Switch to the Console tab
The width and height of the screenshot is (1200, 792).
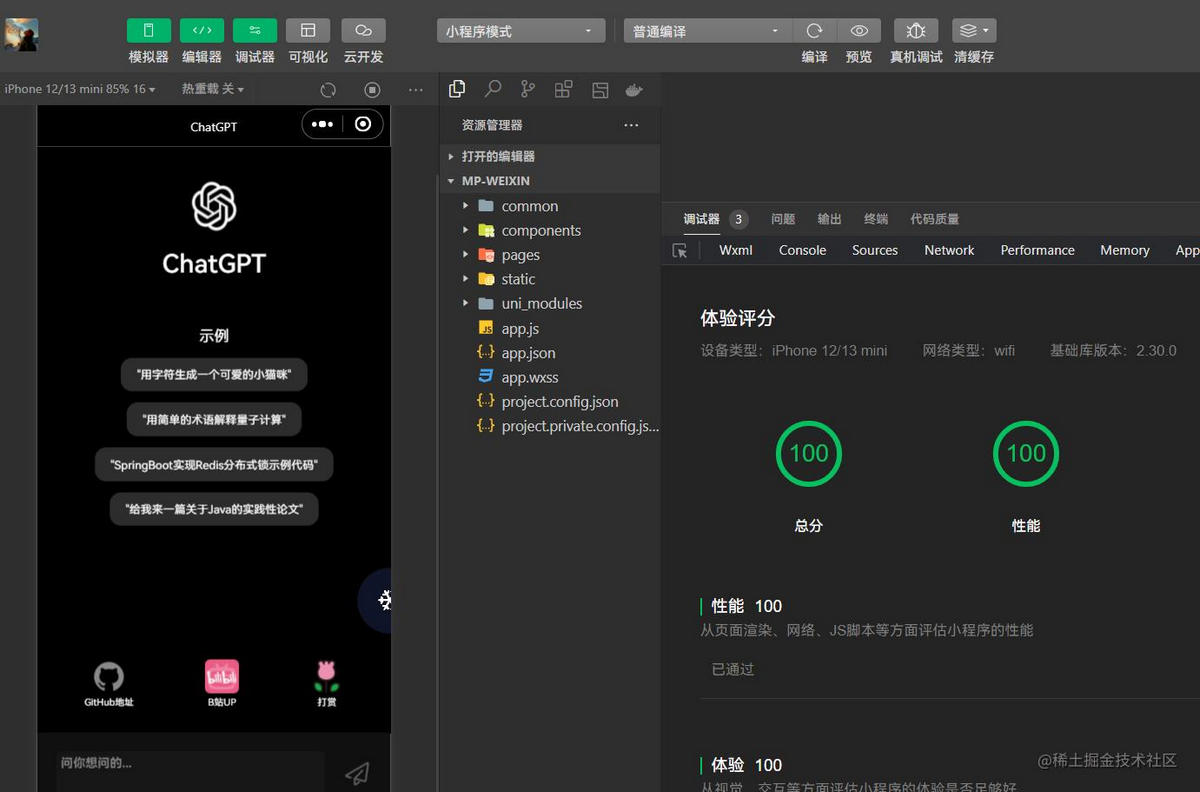click(802, 250)
